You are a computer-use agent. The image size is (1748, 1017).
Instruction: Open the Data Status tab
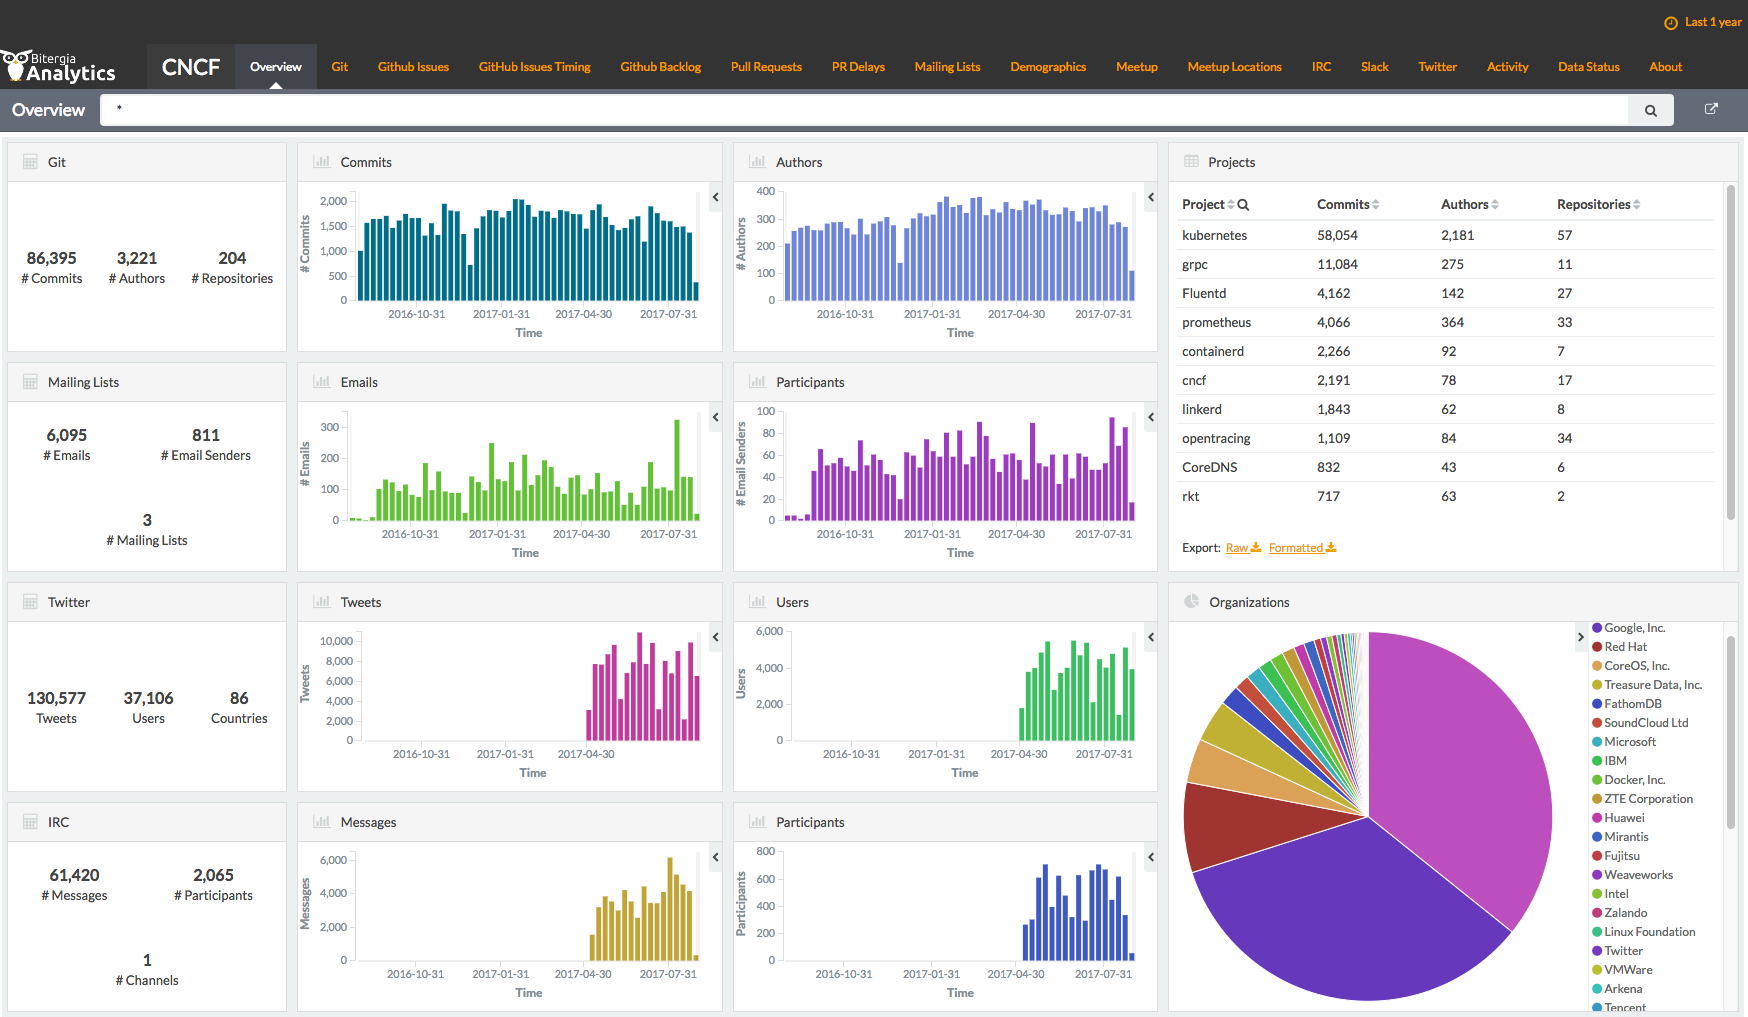pos(1588,67)
